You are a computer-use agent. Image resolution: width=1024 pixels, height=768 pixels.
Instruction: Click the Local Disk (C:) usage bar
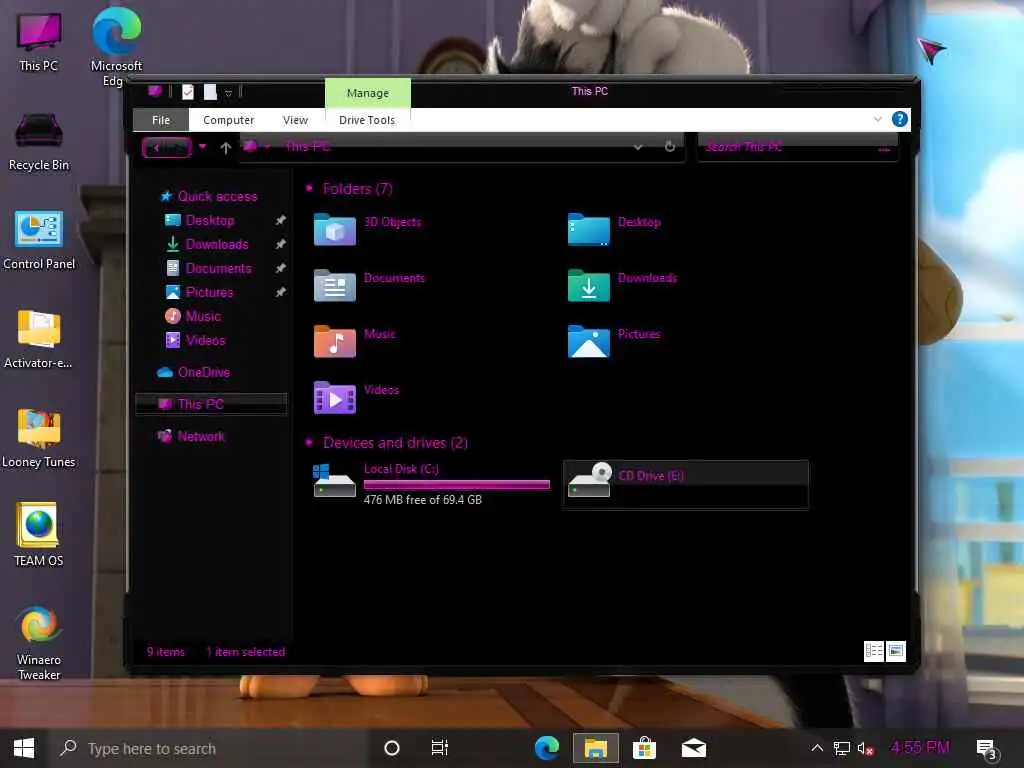point(457,485)
